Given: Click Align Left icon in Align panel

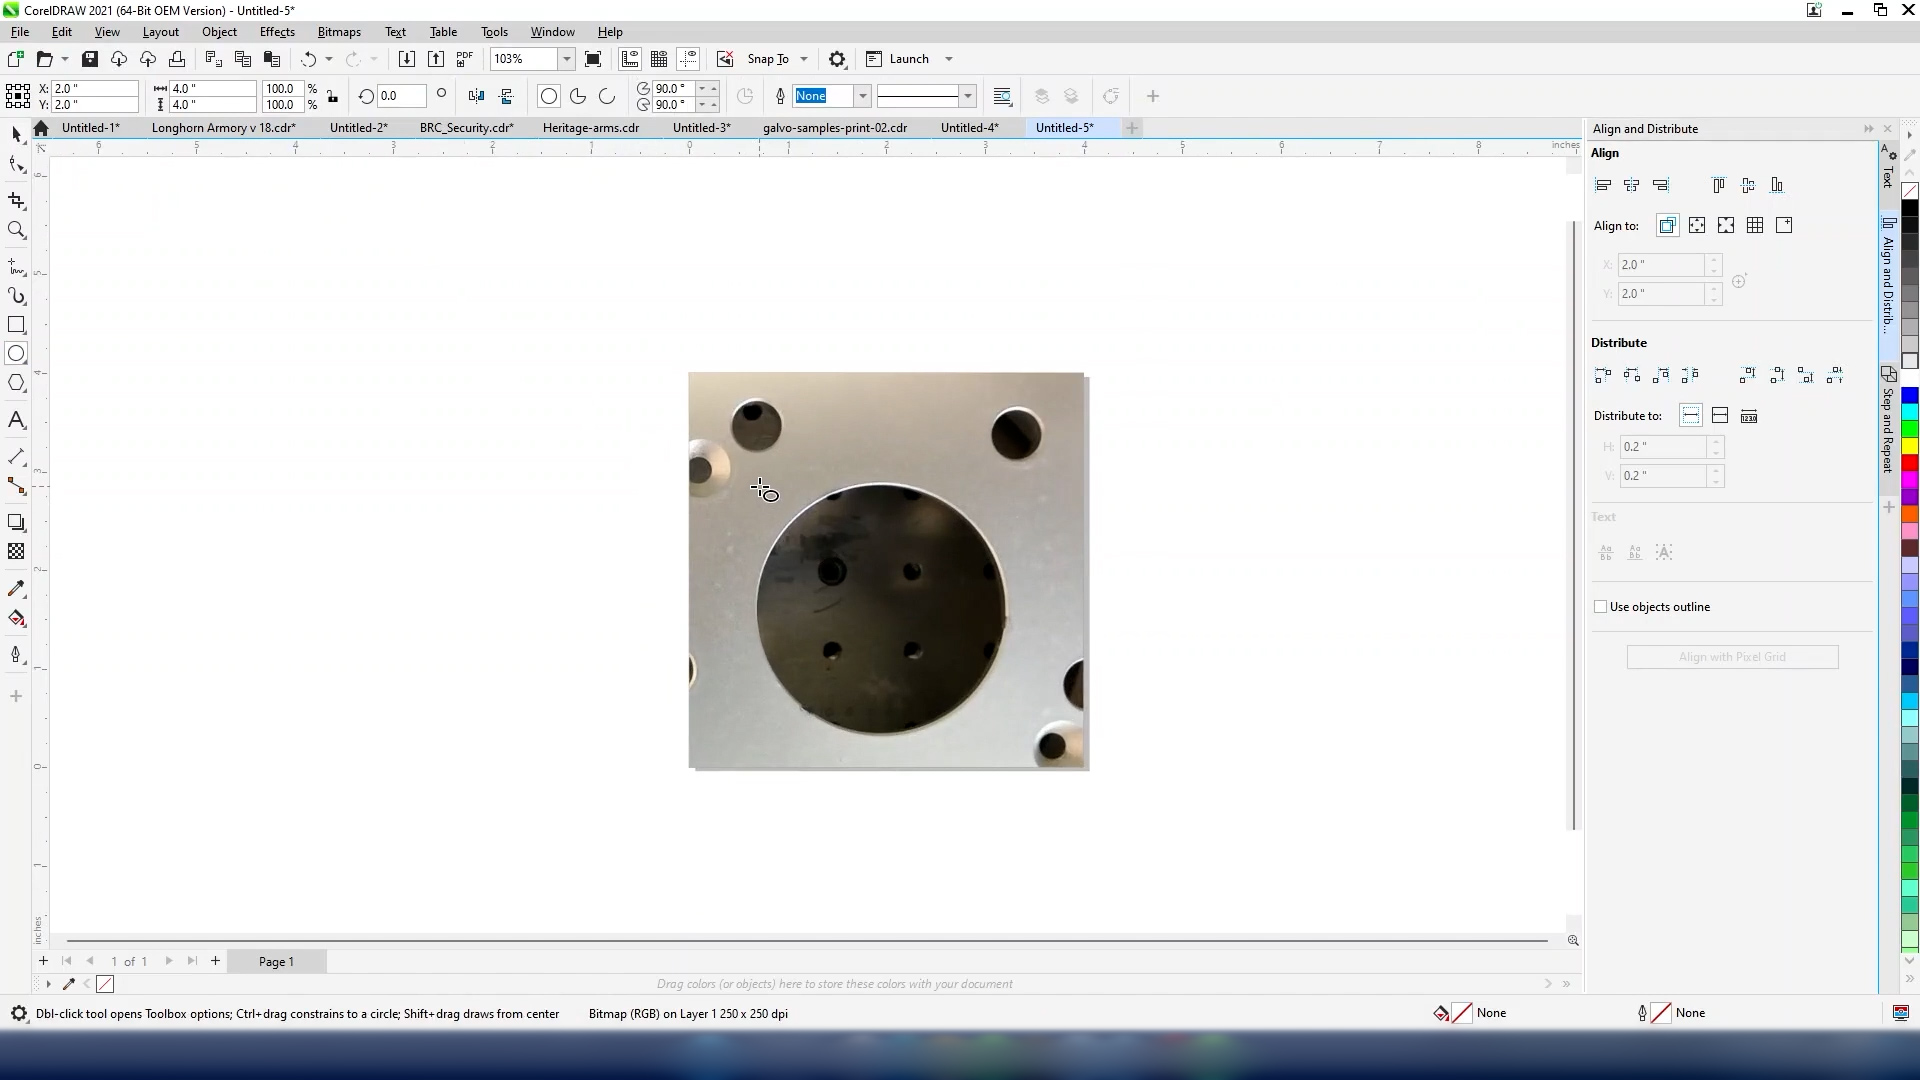Looking at the screenshot, I should click(1603, 185).
